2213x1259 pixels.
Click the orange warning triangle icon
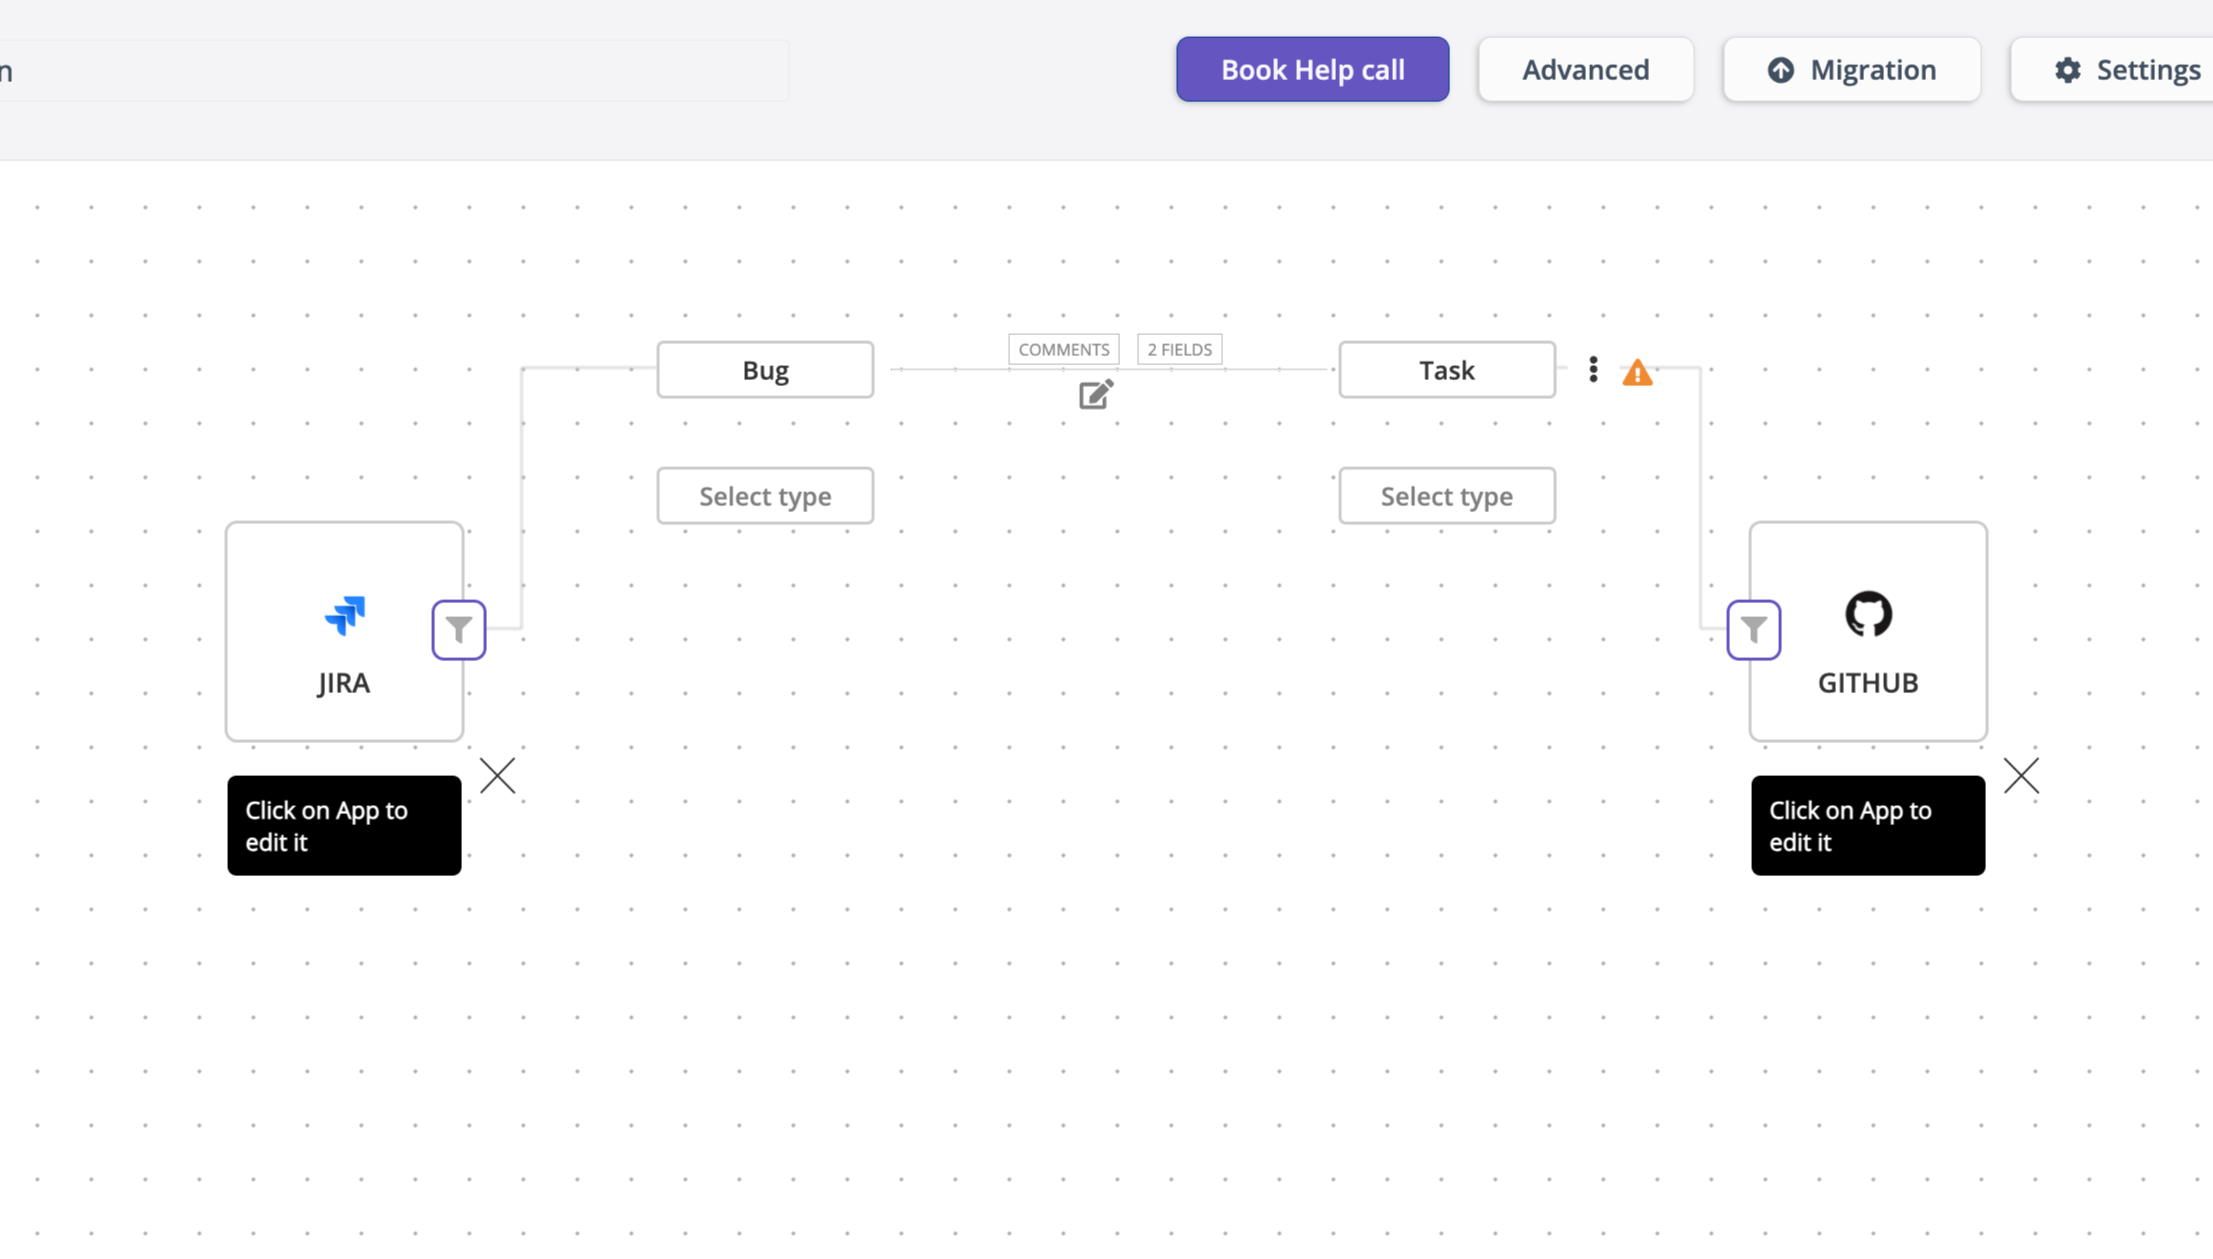click(1636, 373)
